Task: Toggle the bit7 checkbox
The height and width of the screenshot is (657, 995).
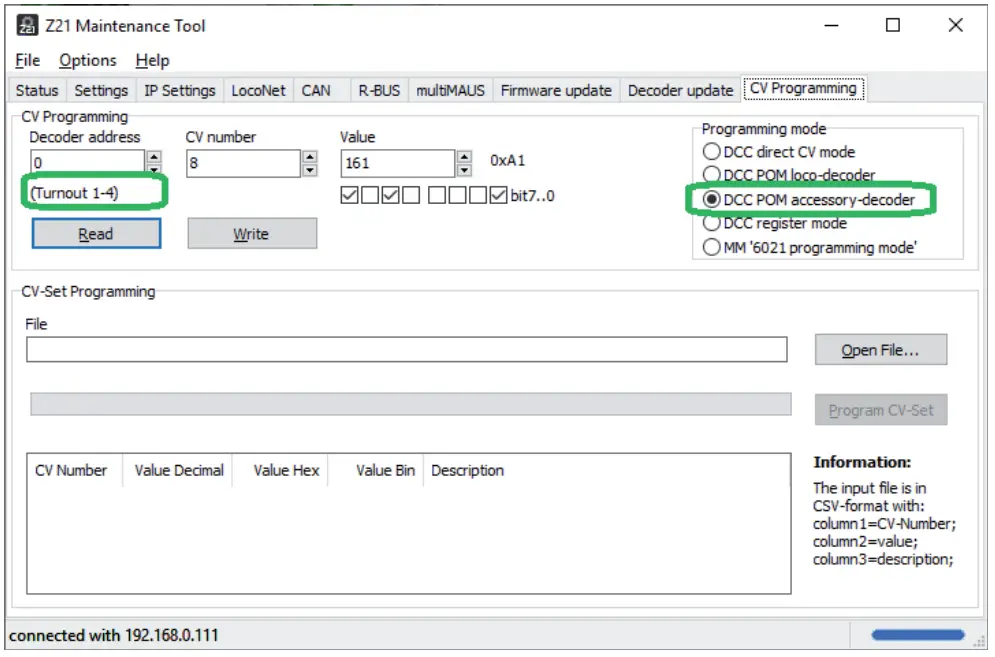Action: 348,195
